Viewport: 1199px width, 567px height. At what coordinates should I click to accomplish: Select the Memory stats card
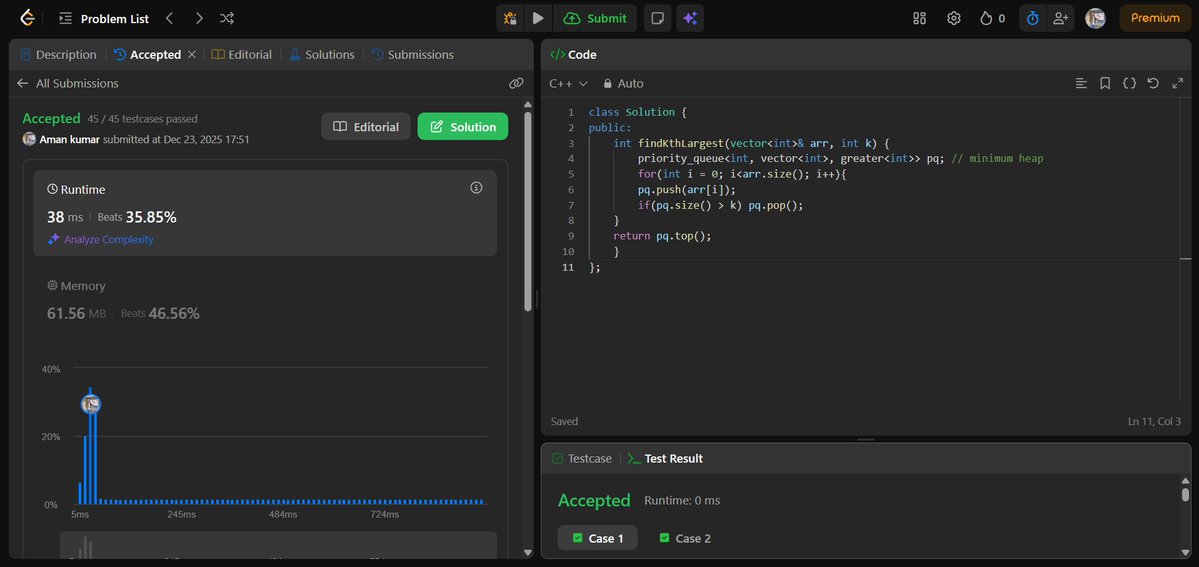tap(265, 300)
